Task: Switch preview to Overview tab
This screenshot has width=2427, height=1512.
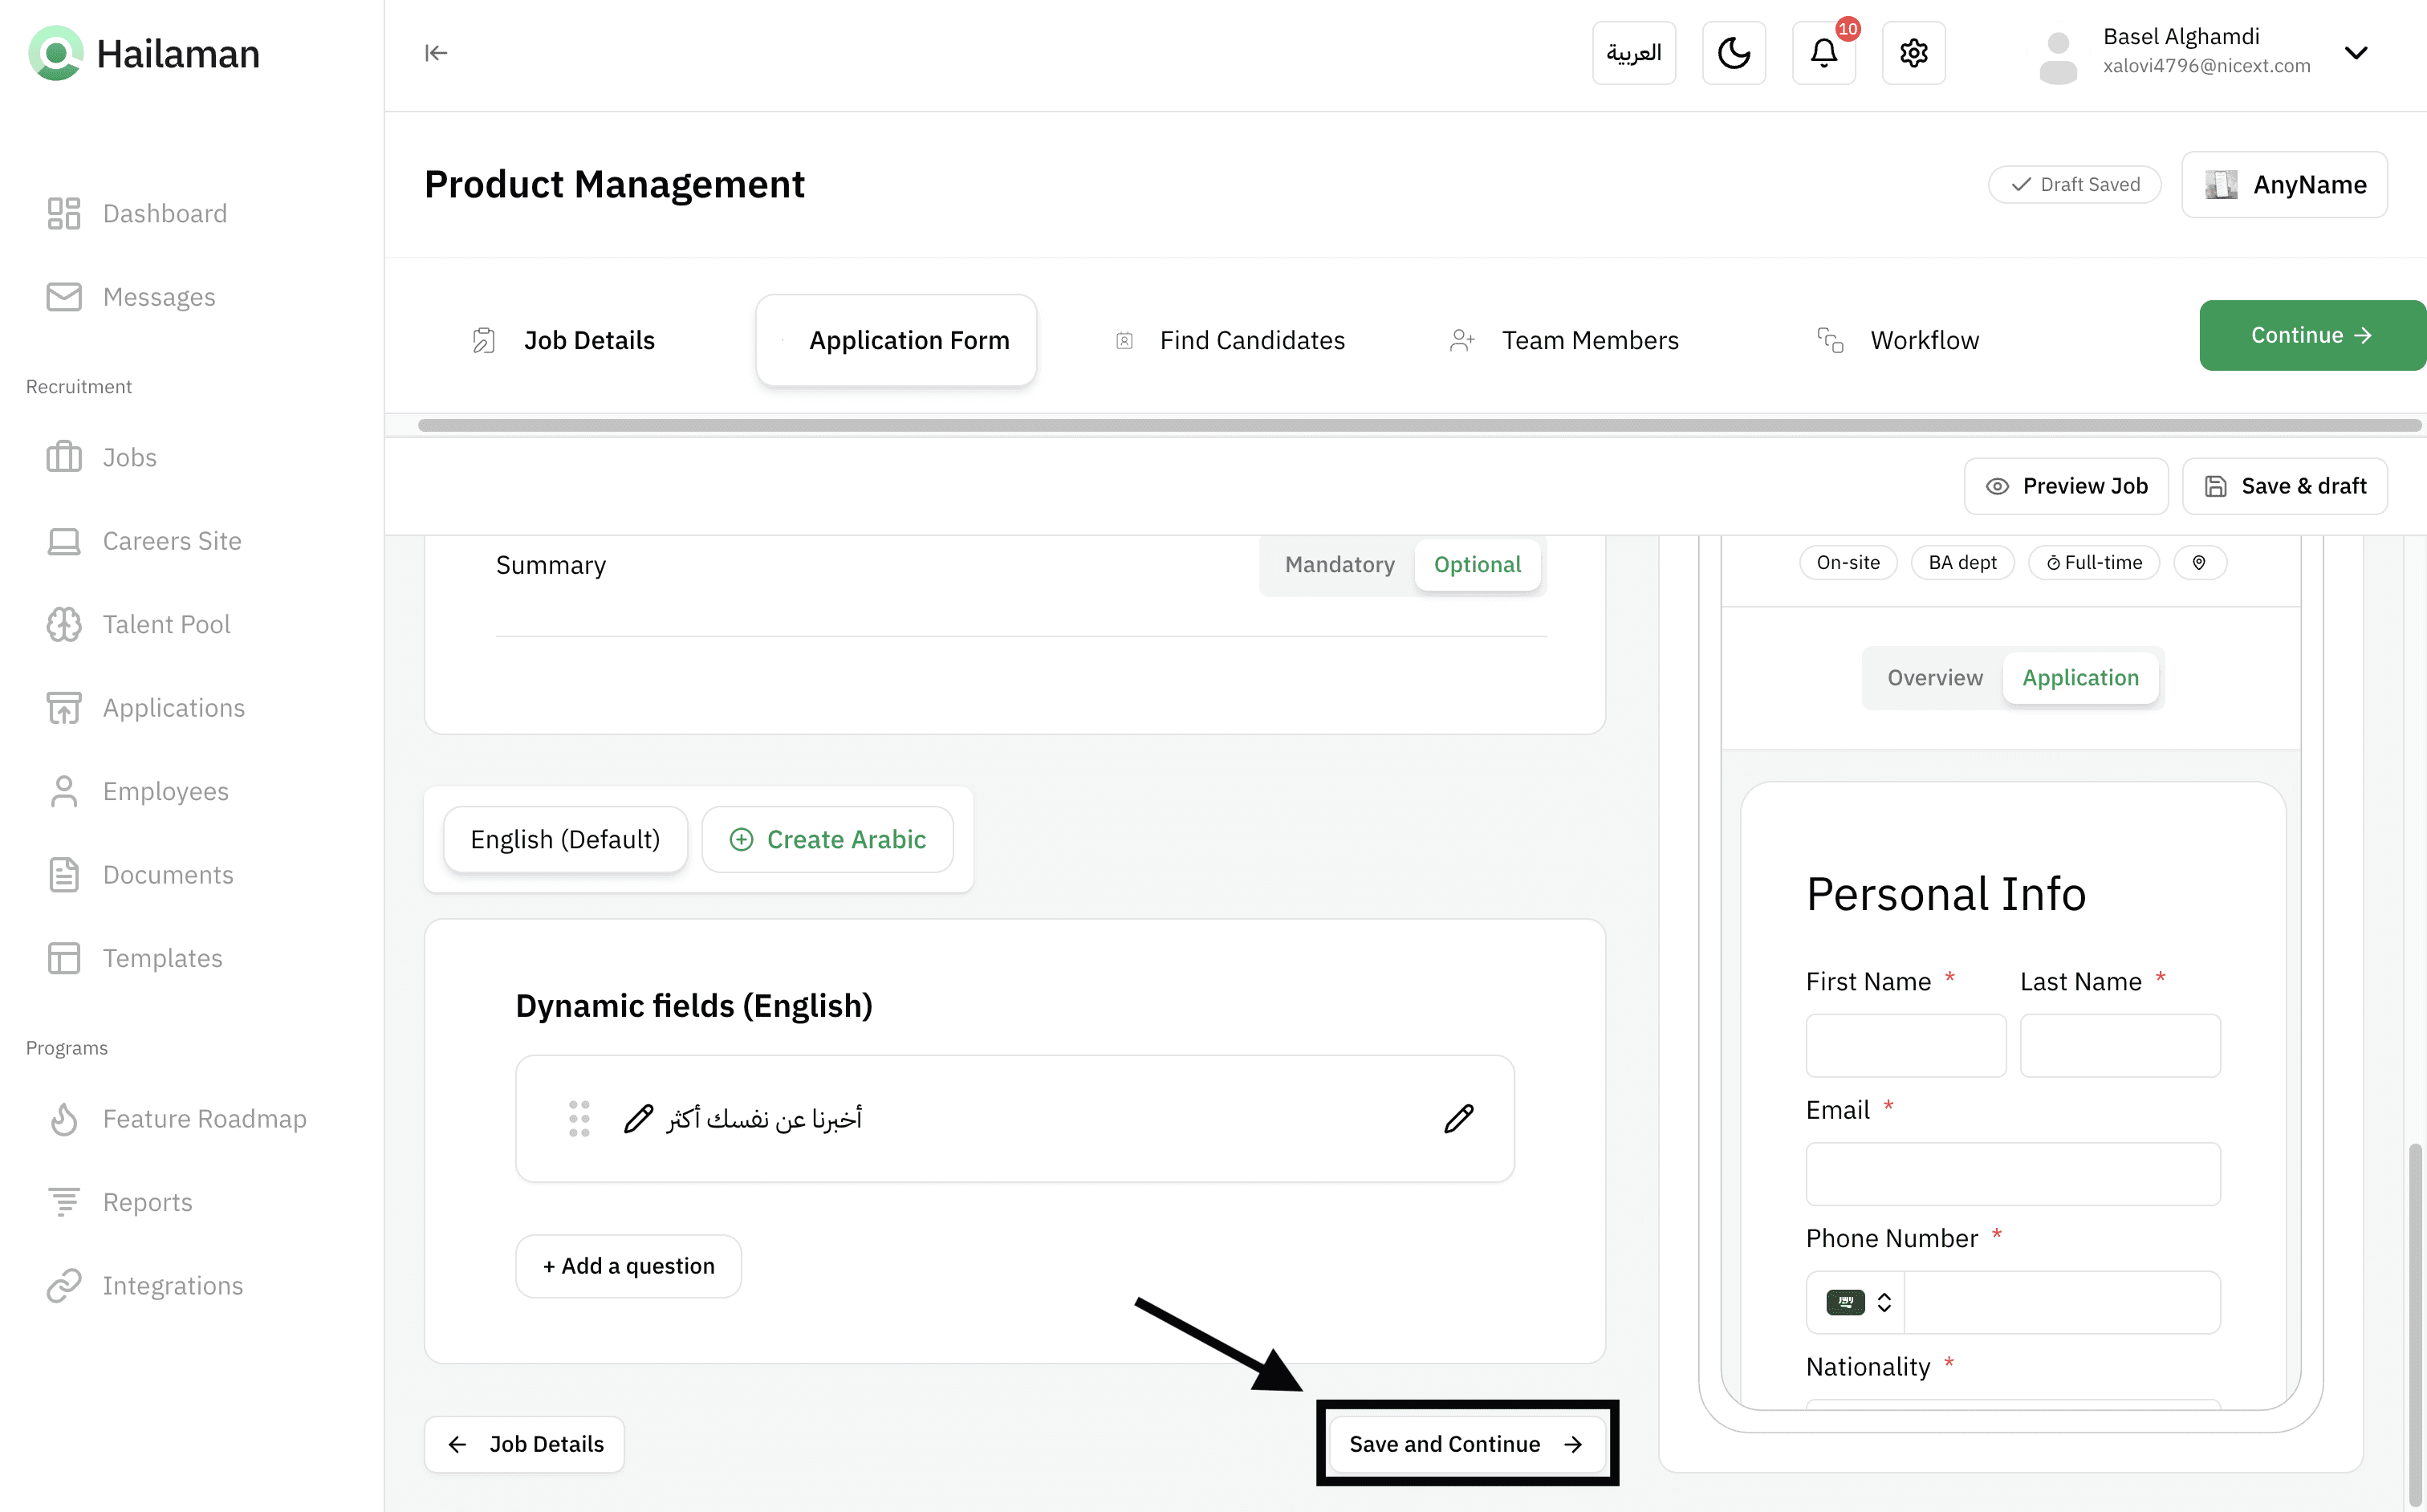Action: pos(1934,678)
